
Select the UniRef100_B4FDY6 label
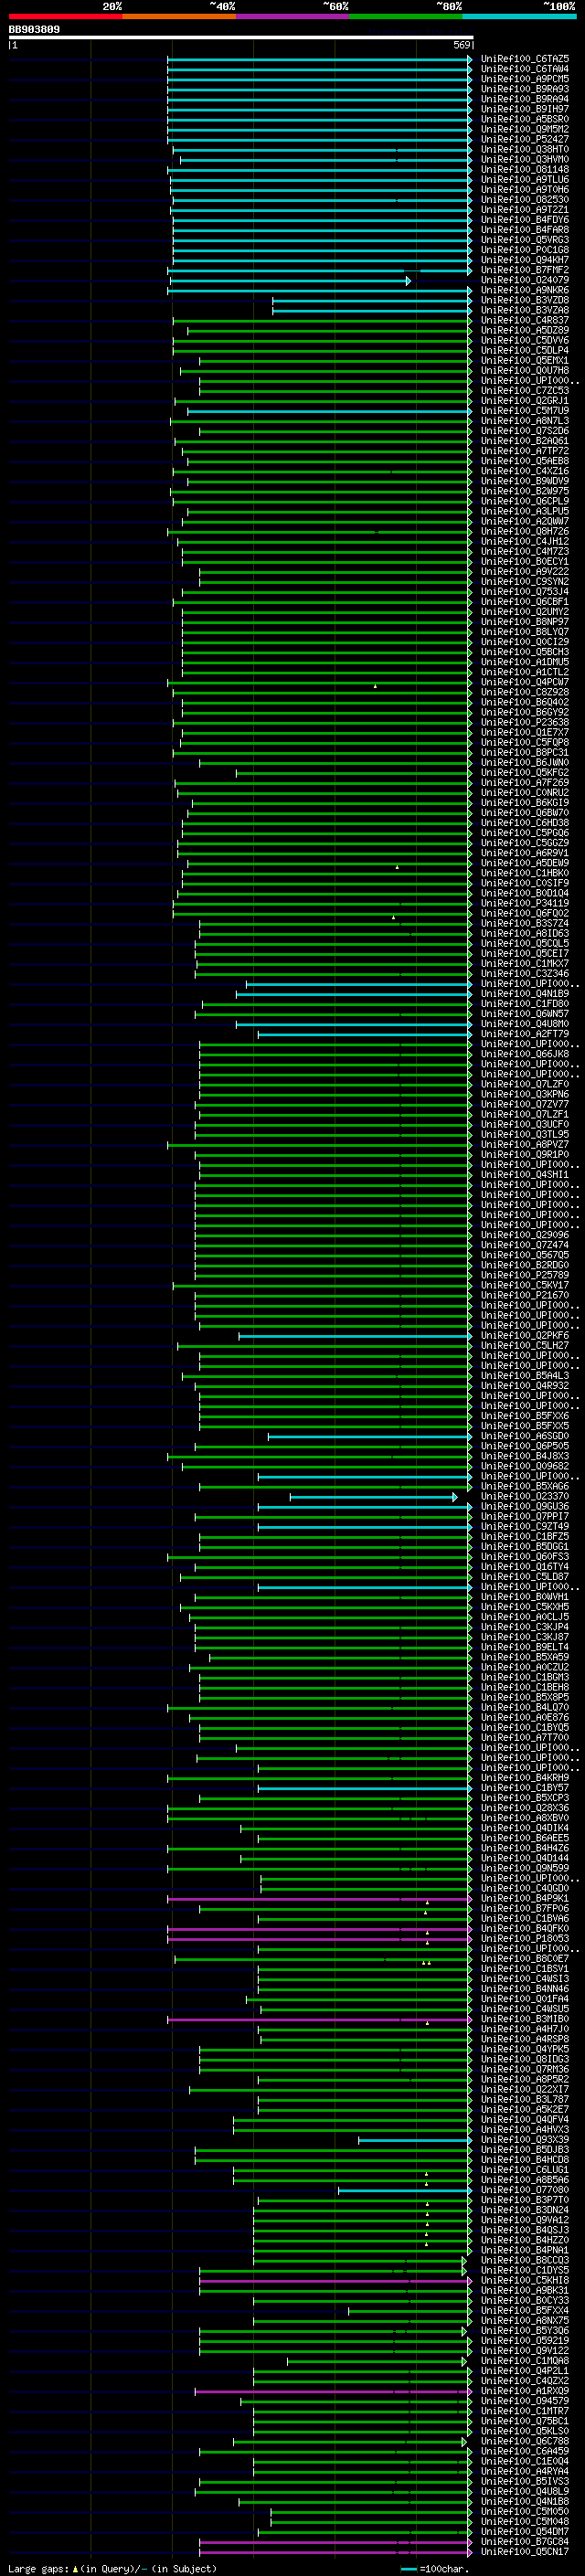click(x=525, y=220)
